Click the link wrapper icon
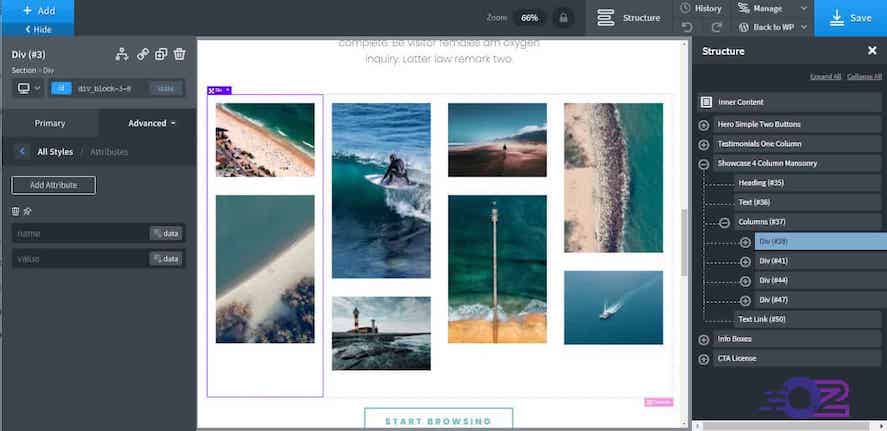The width and height of the screenshot is (887, 431). [x=142, y=54]
